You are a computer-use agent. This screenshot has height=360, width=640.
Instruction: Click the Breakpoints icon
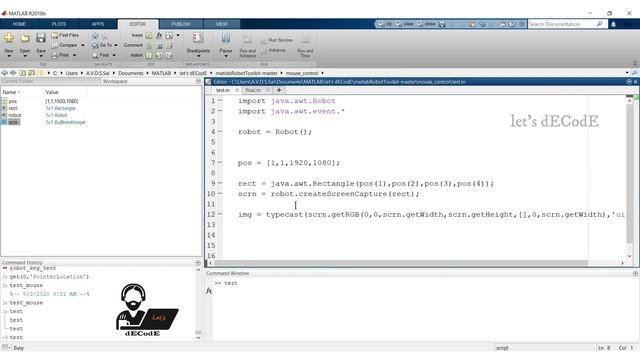pos(198,38)
